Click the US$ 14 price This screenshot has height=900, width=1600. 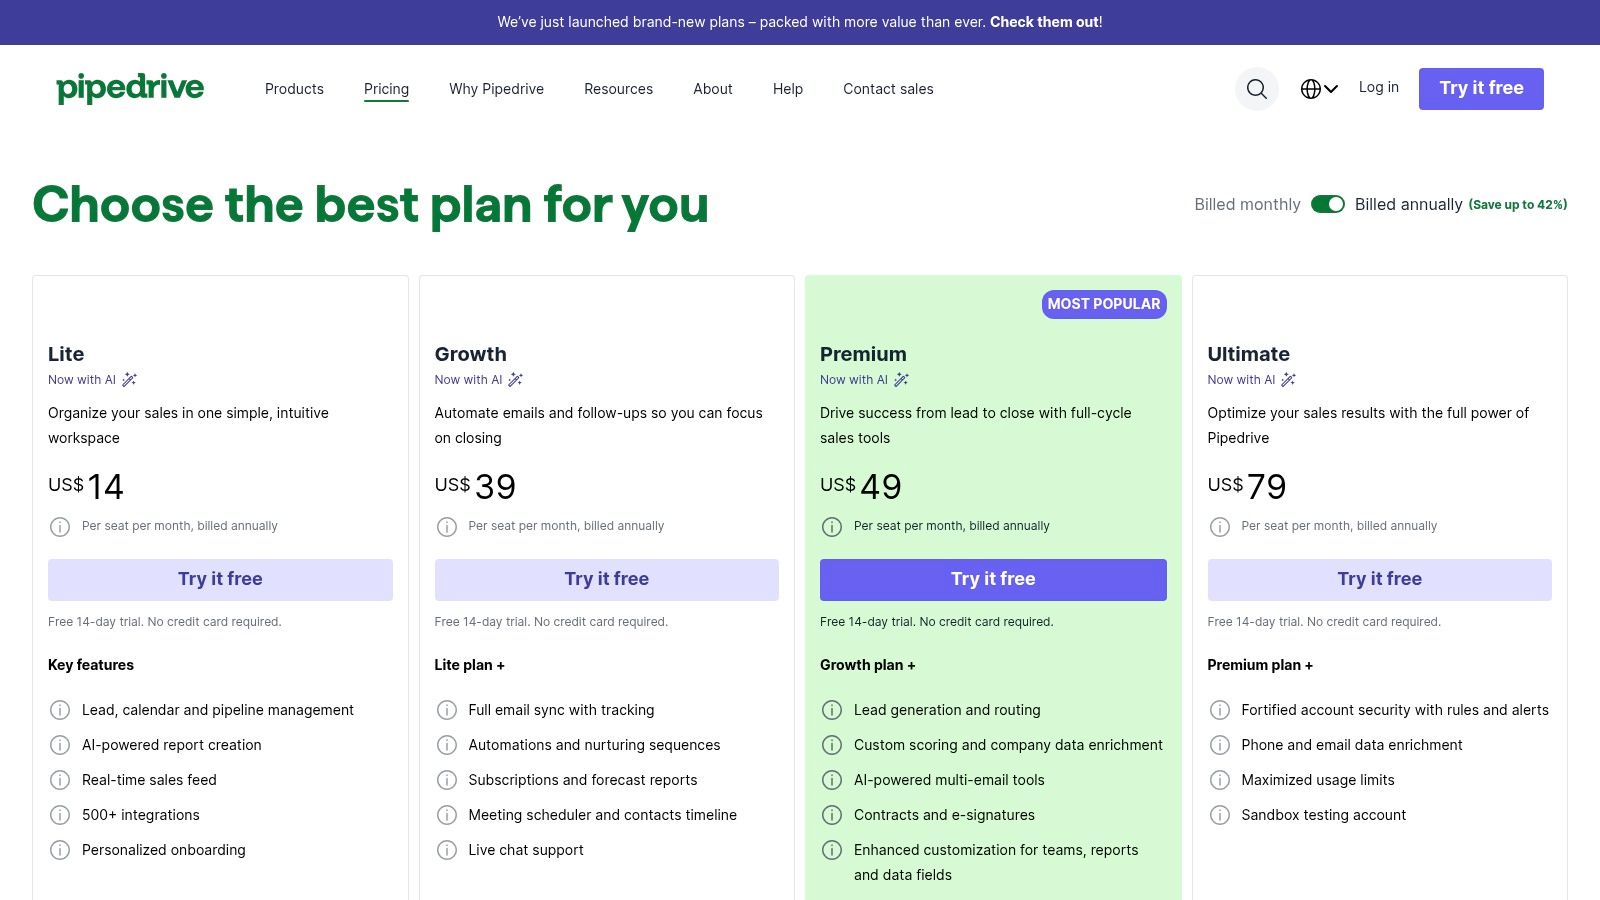86,487
